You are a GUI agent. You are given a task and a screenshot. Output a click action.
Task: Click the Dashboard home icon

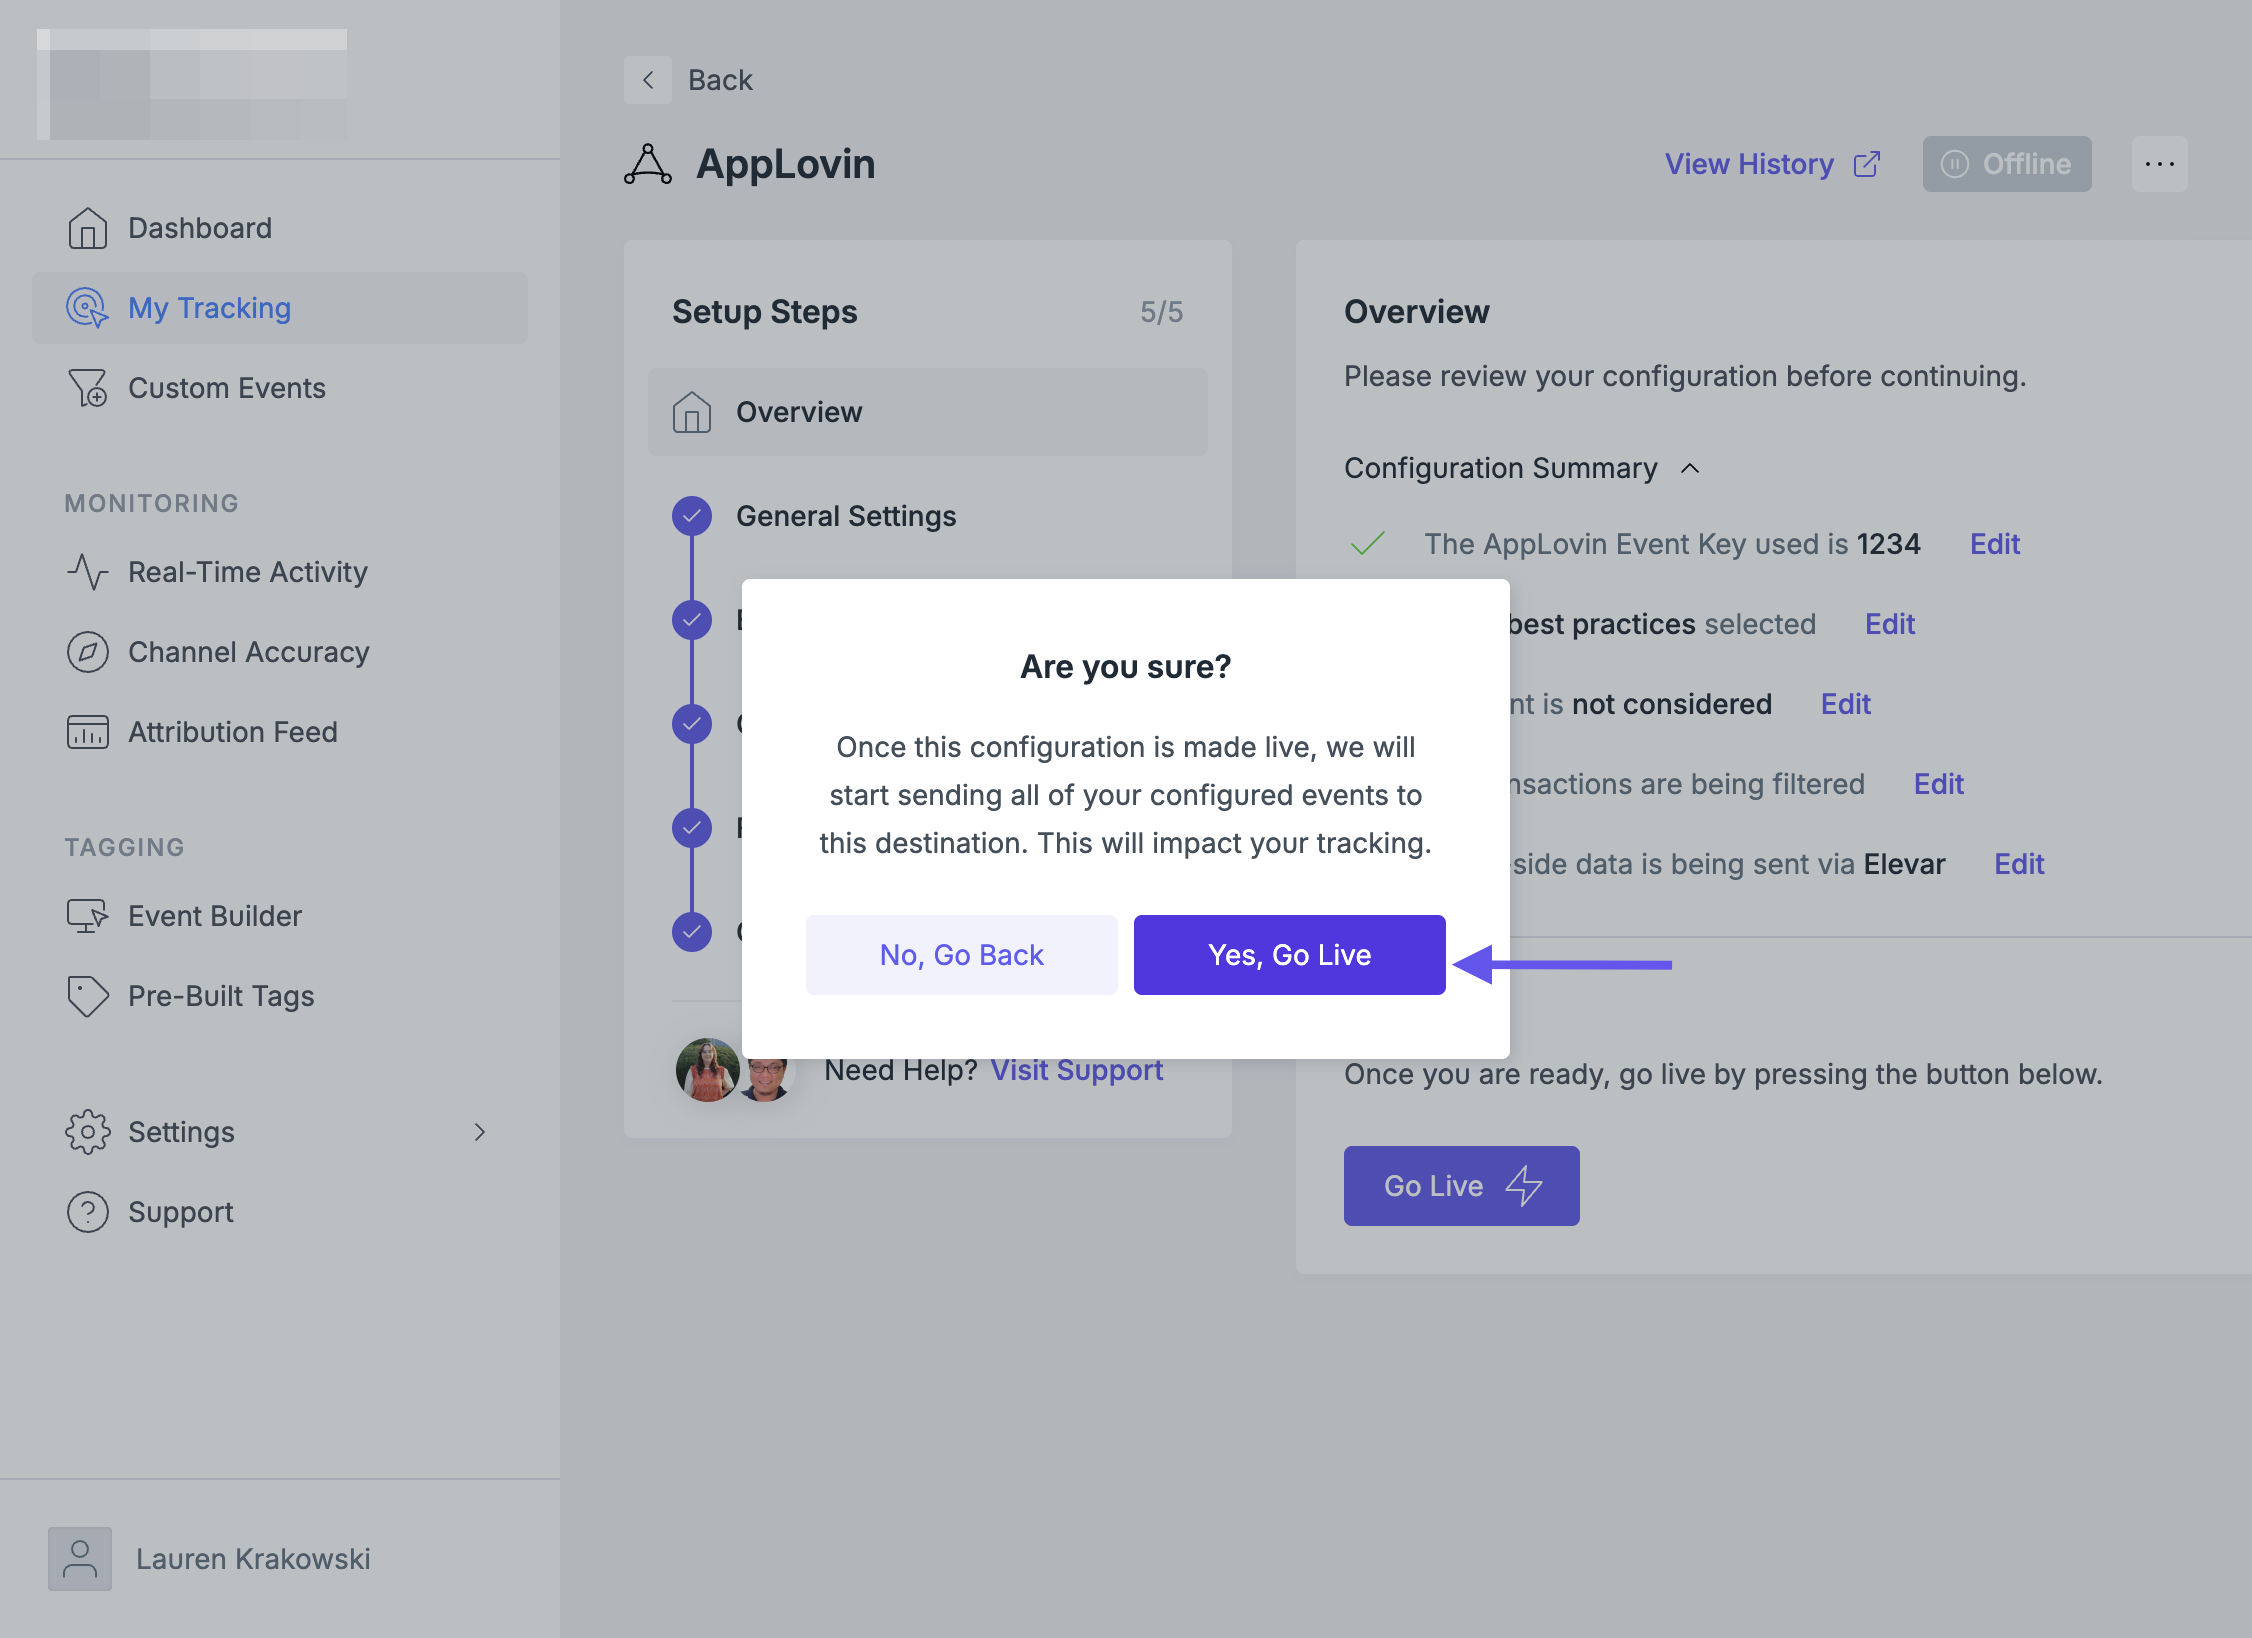point(88,228)
